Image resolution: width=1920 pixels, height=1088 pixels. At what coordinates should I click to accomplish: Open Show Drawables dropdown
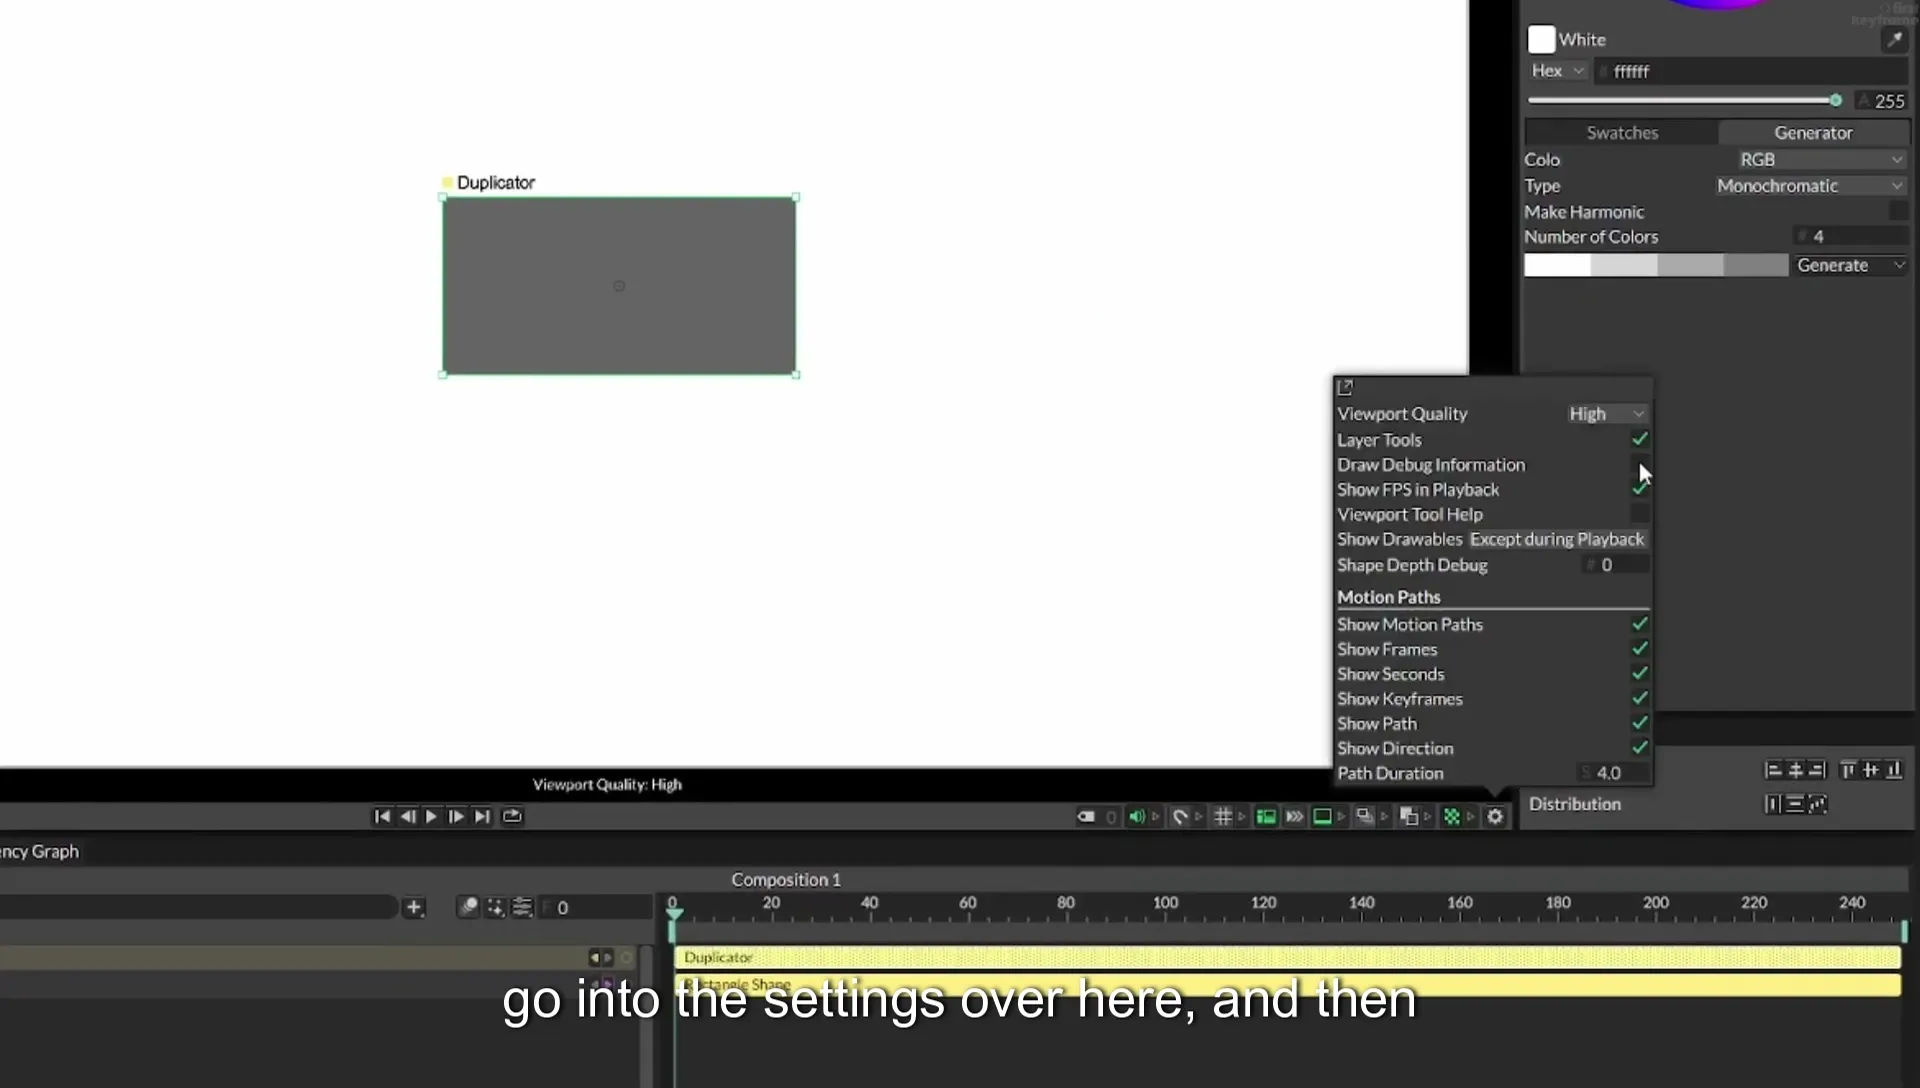1557,539
